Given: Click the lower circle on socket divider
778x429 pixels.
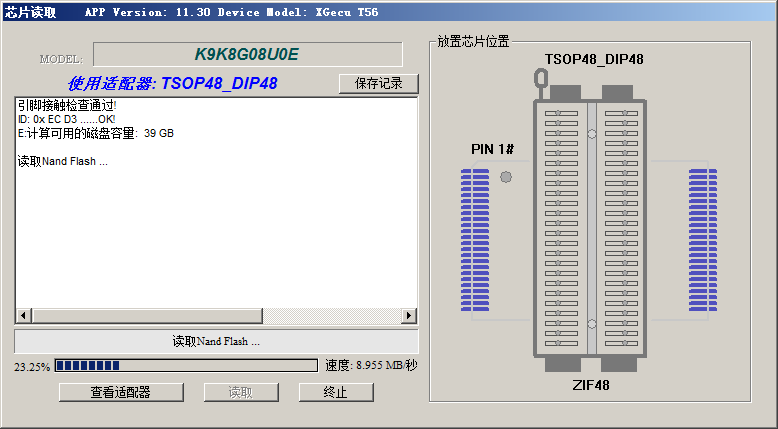Looking at the screenshot, I should tap(591, 323).
